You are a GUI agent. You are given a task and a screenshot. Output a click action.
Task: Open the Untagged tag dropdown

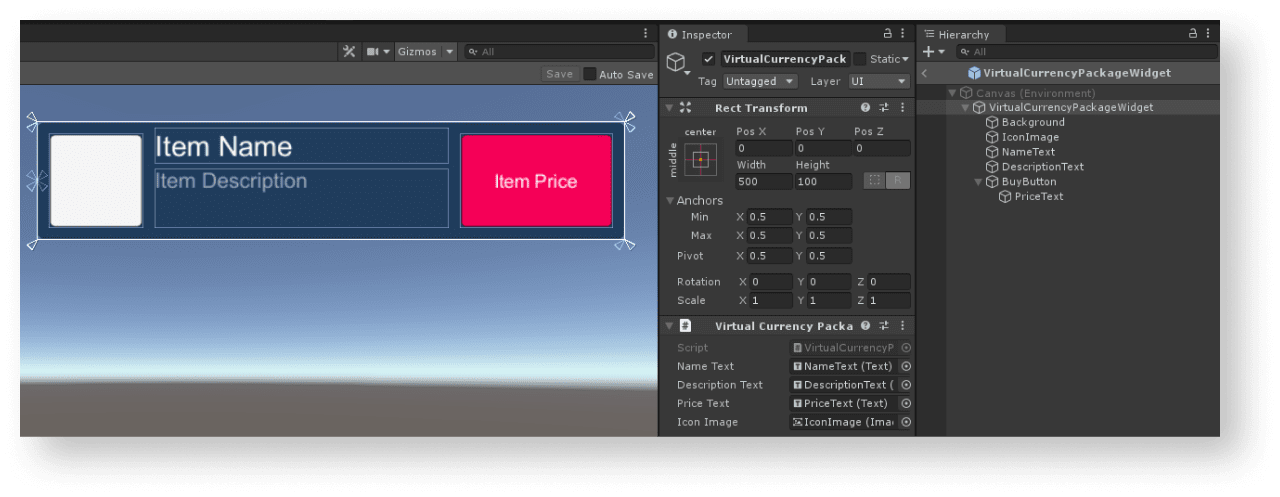(760, 81)
